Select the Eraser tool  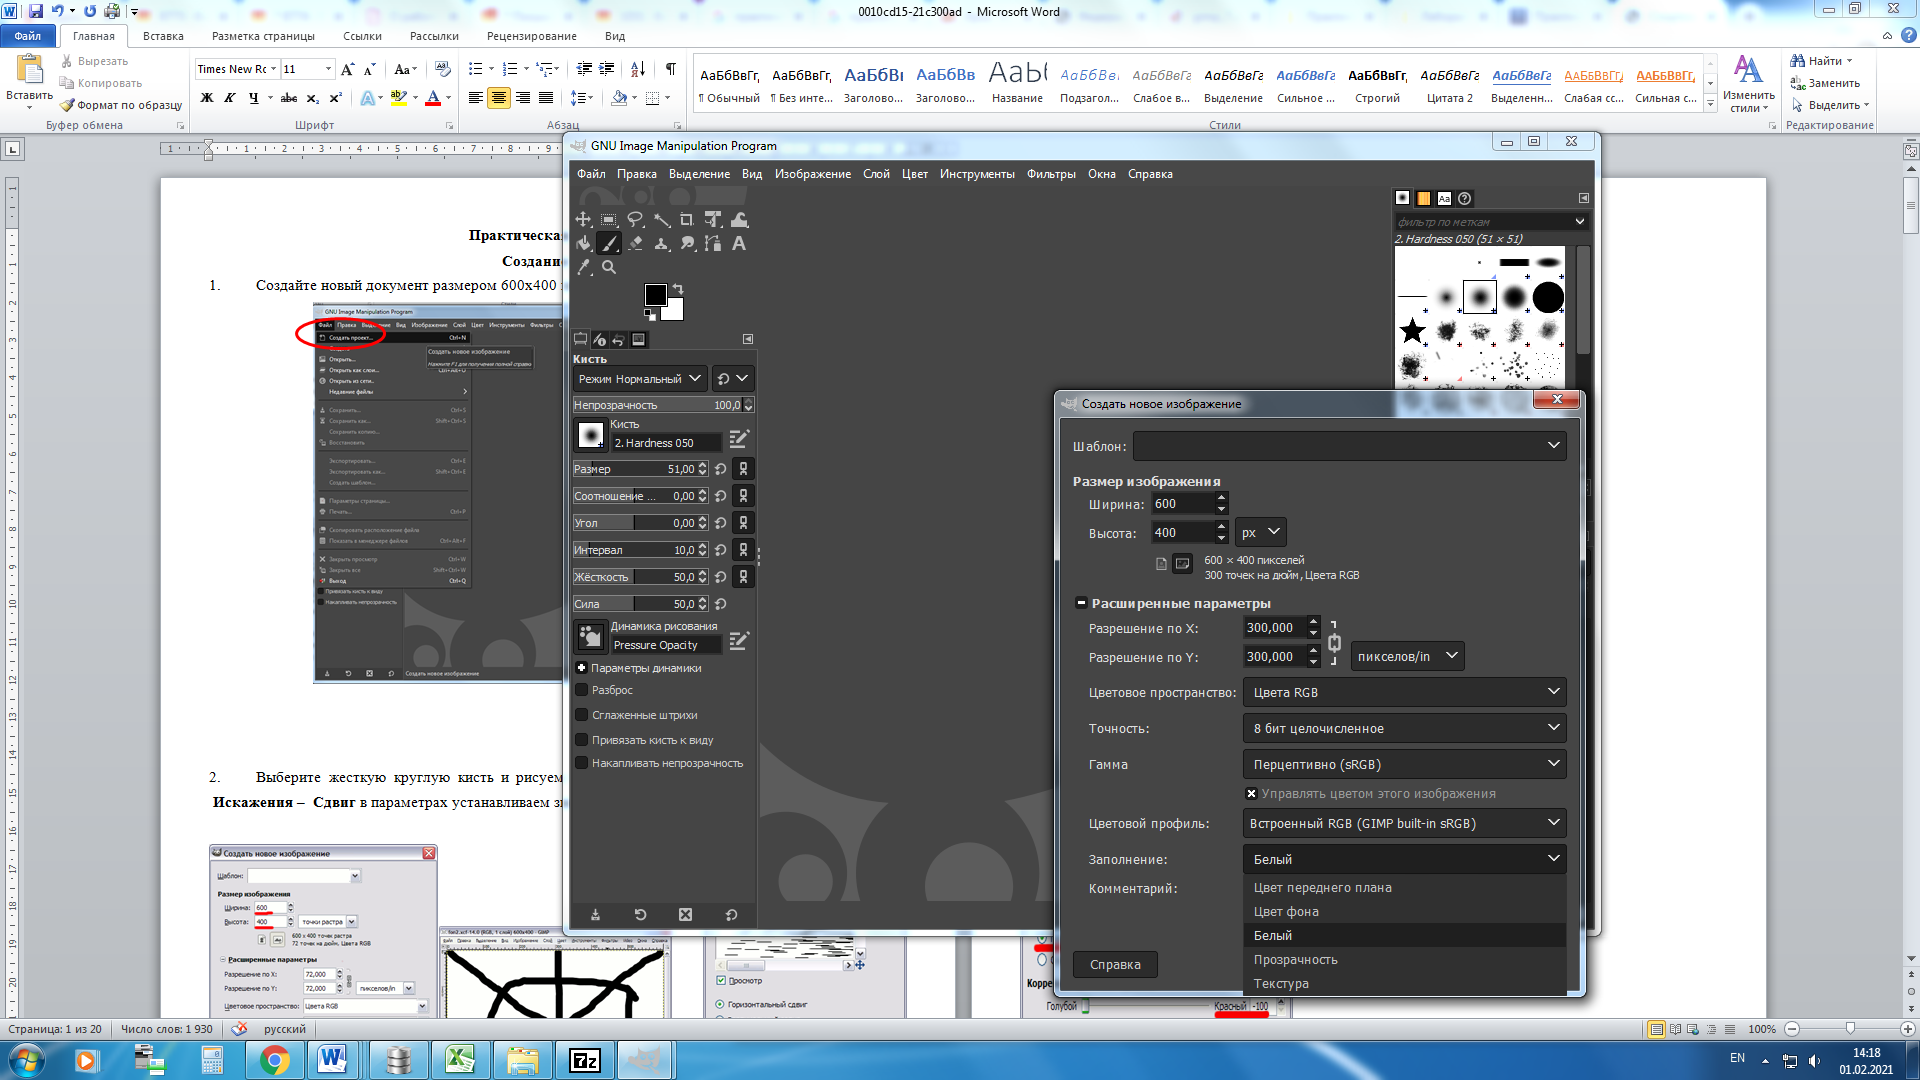[635, 243]
